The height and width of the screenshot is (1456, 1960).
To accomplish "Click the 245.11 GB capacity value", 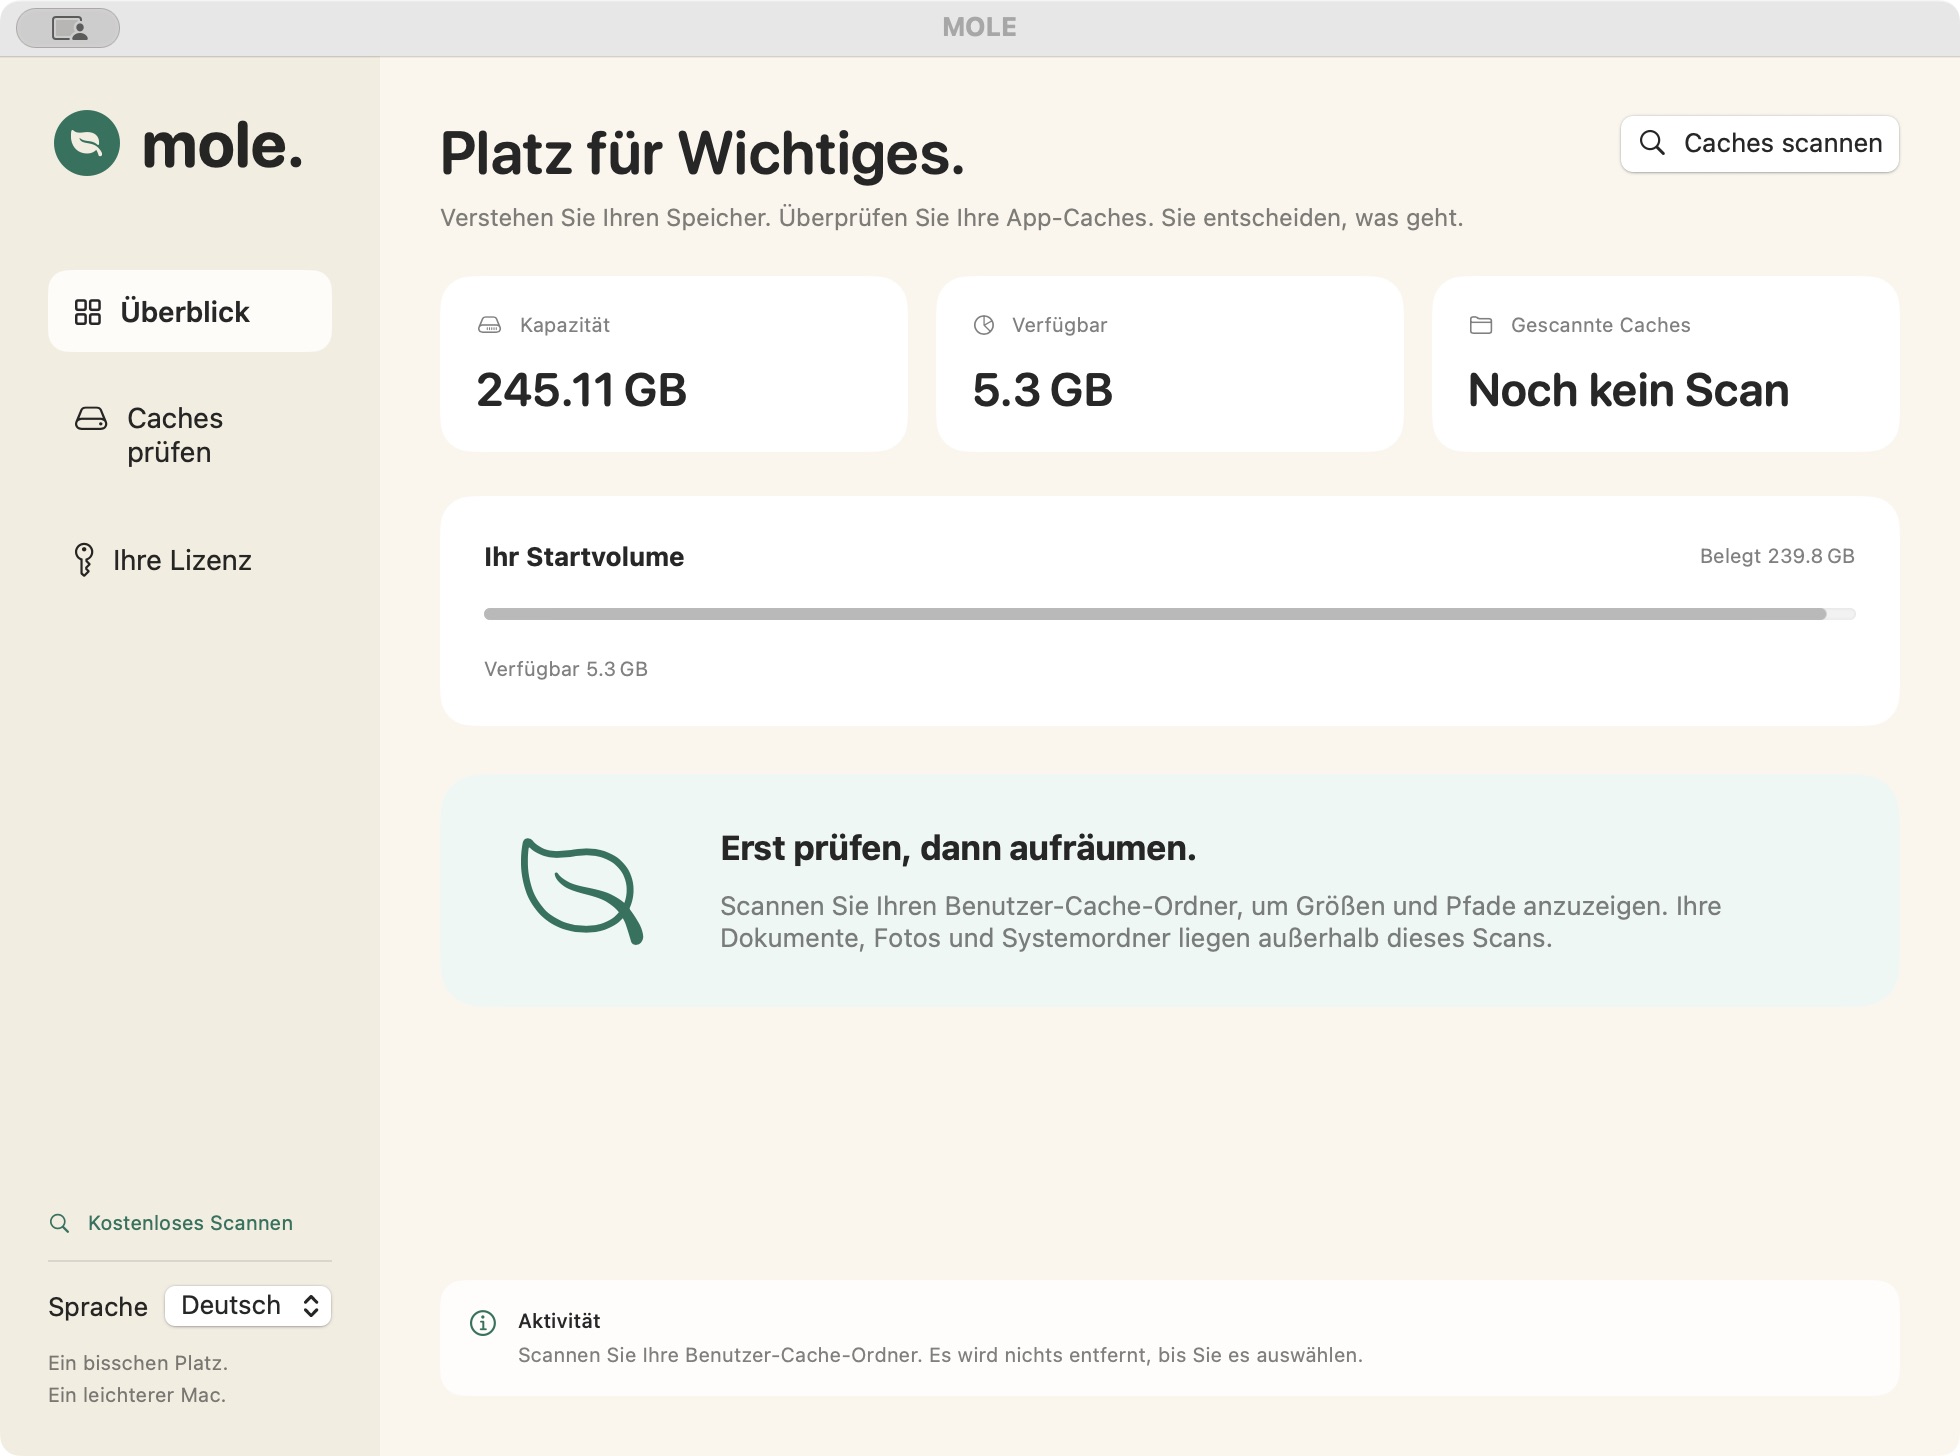I will [581, 390].
